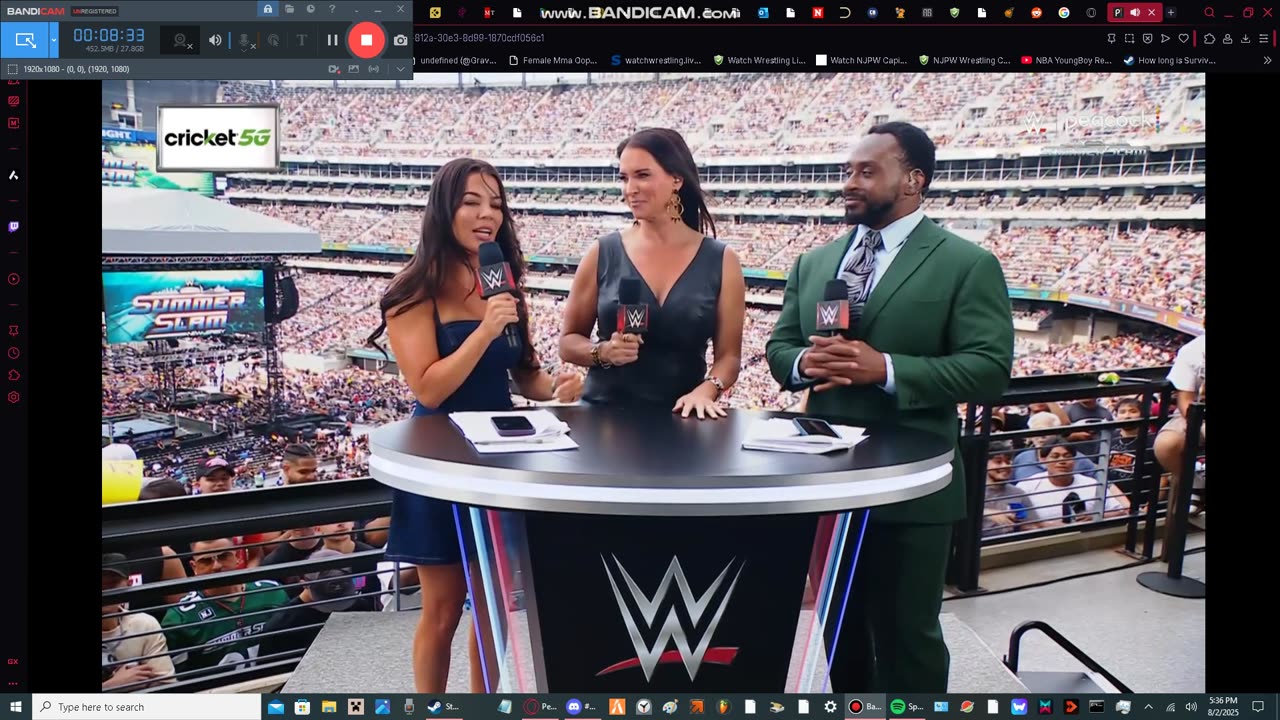Open history clock in Opera GX sidebar
1280x720 pixels.
13,353
